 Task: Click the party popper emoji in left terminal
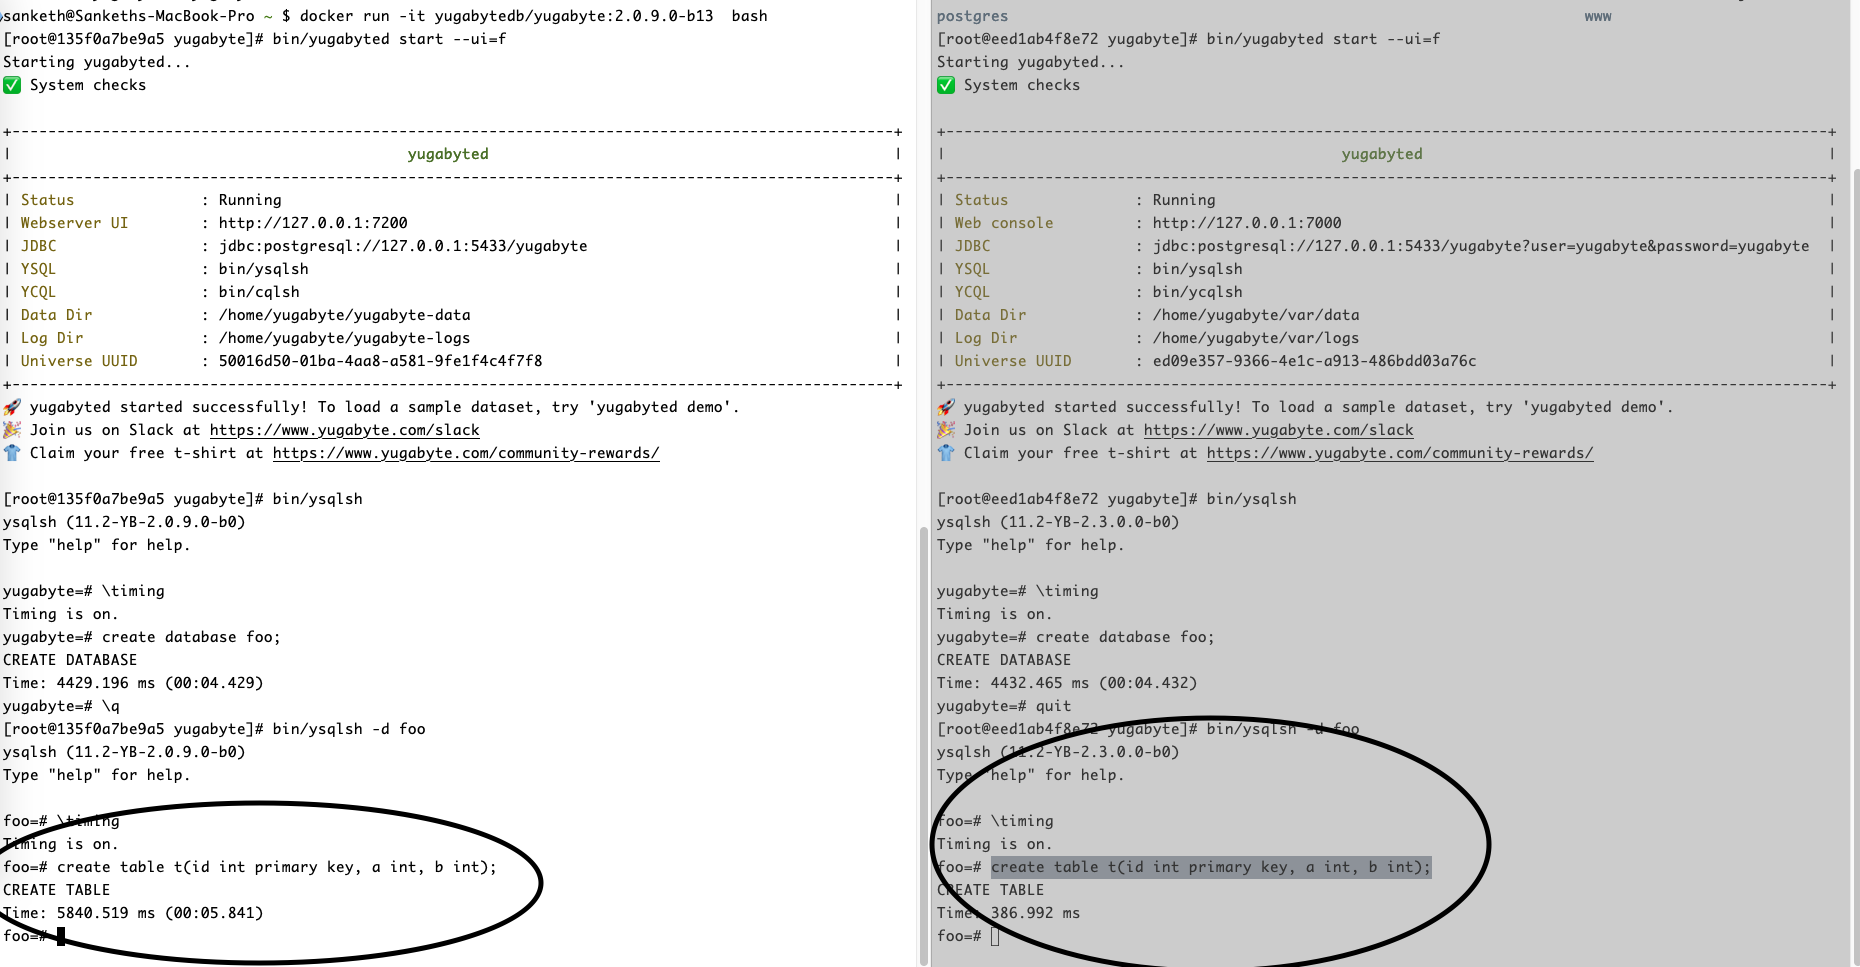[x=12, y=430]
